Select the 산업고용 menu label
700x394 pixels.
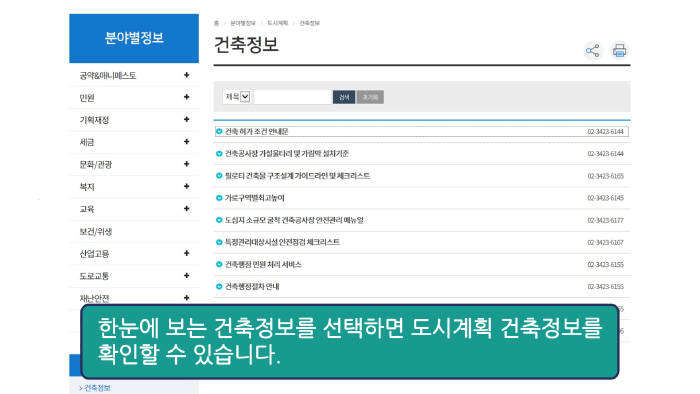click(x=94, y=254)
